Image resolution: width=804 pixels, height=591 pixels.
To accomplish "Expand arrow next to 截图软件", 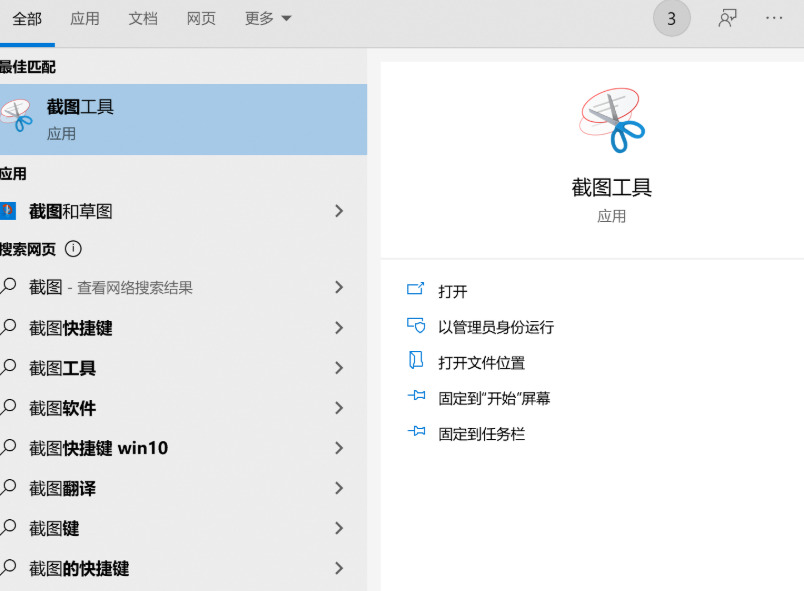I will point(339,408).
